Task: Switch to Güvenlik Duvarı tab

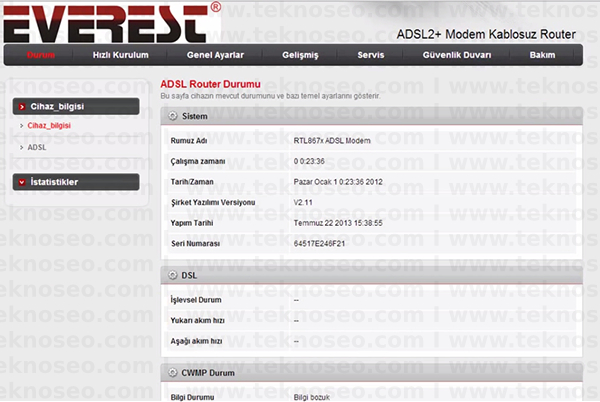Action: click(457, 55)
